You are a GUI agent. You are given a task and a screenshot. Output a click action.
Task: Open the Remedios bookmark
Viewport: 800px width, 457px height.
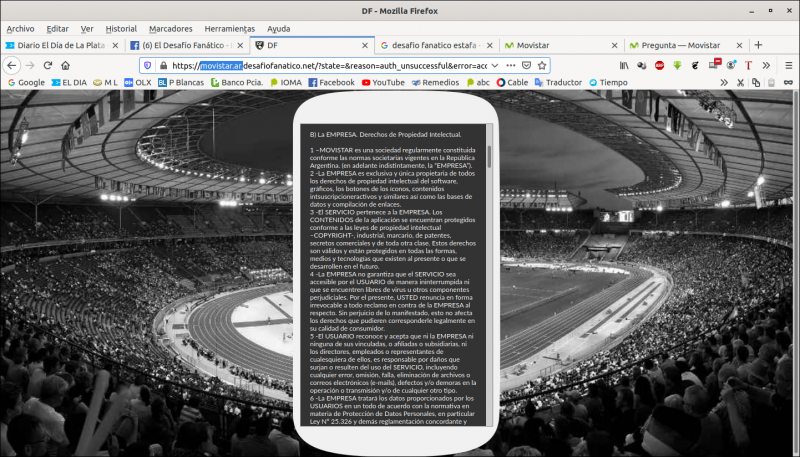(435, 82)
